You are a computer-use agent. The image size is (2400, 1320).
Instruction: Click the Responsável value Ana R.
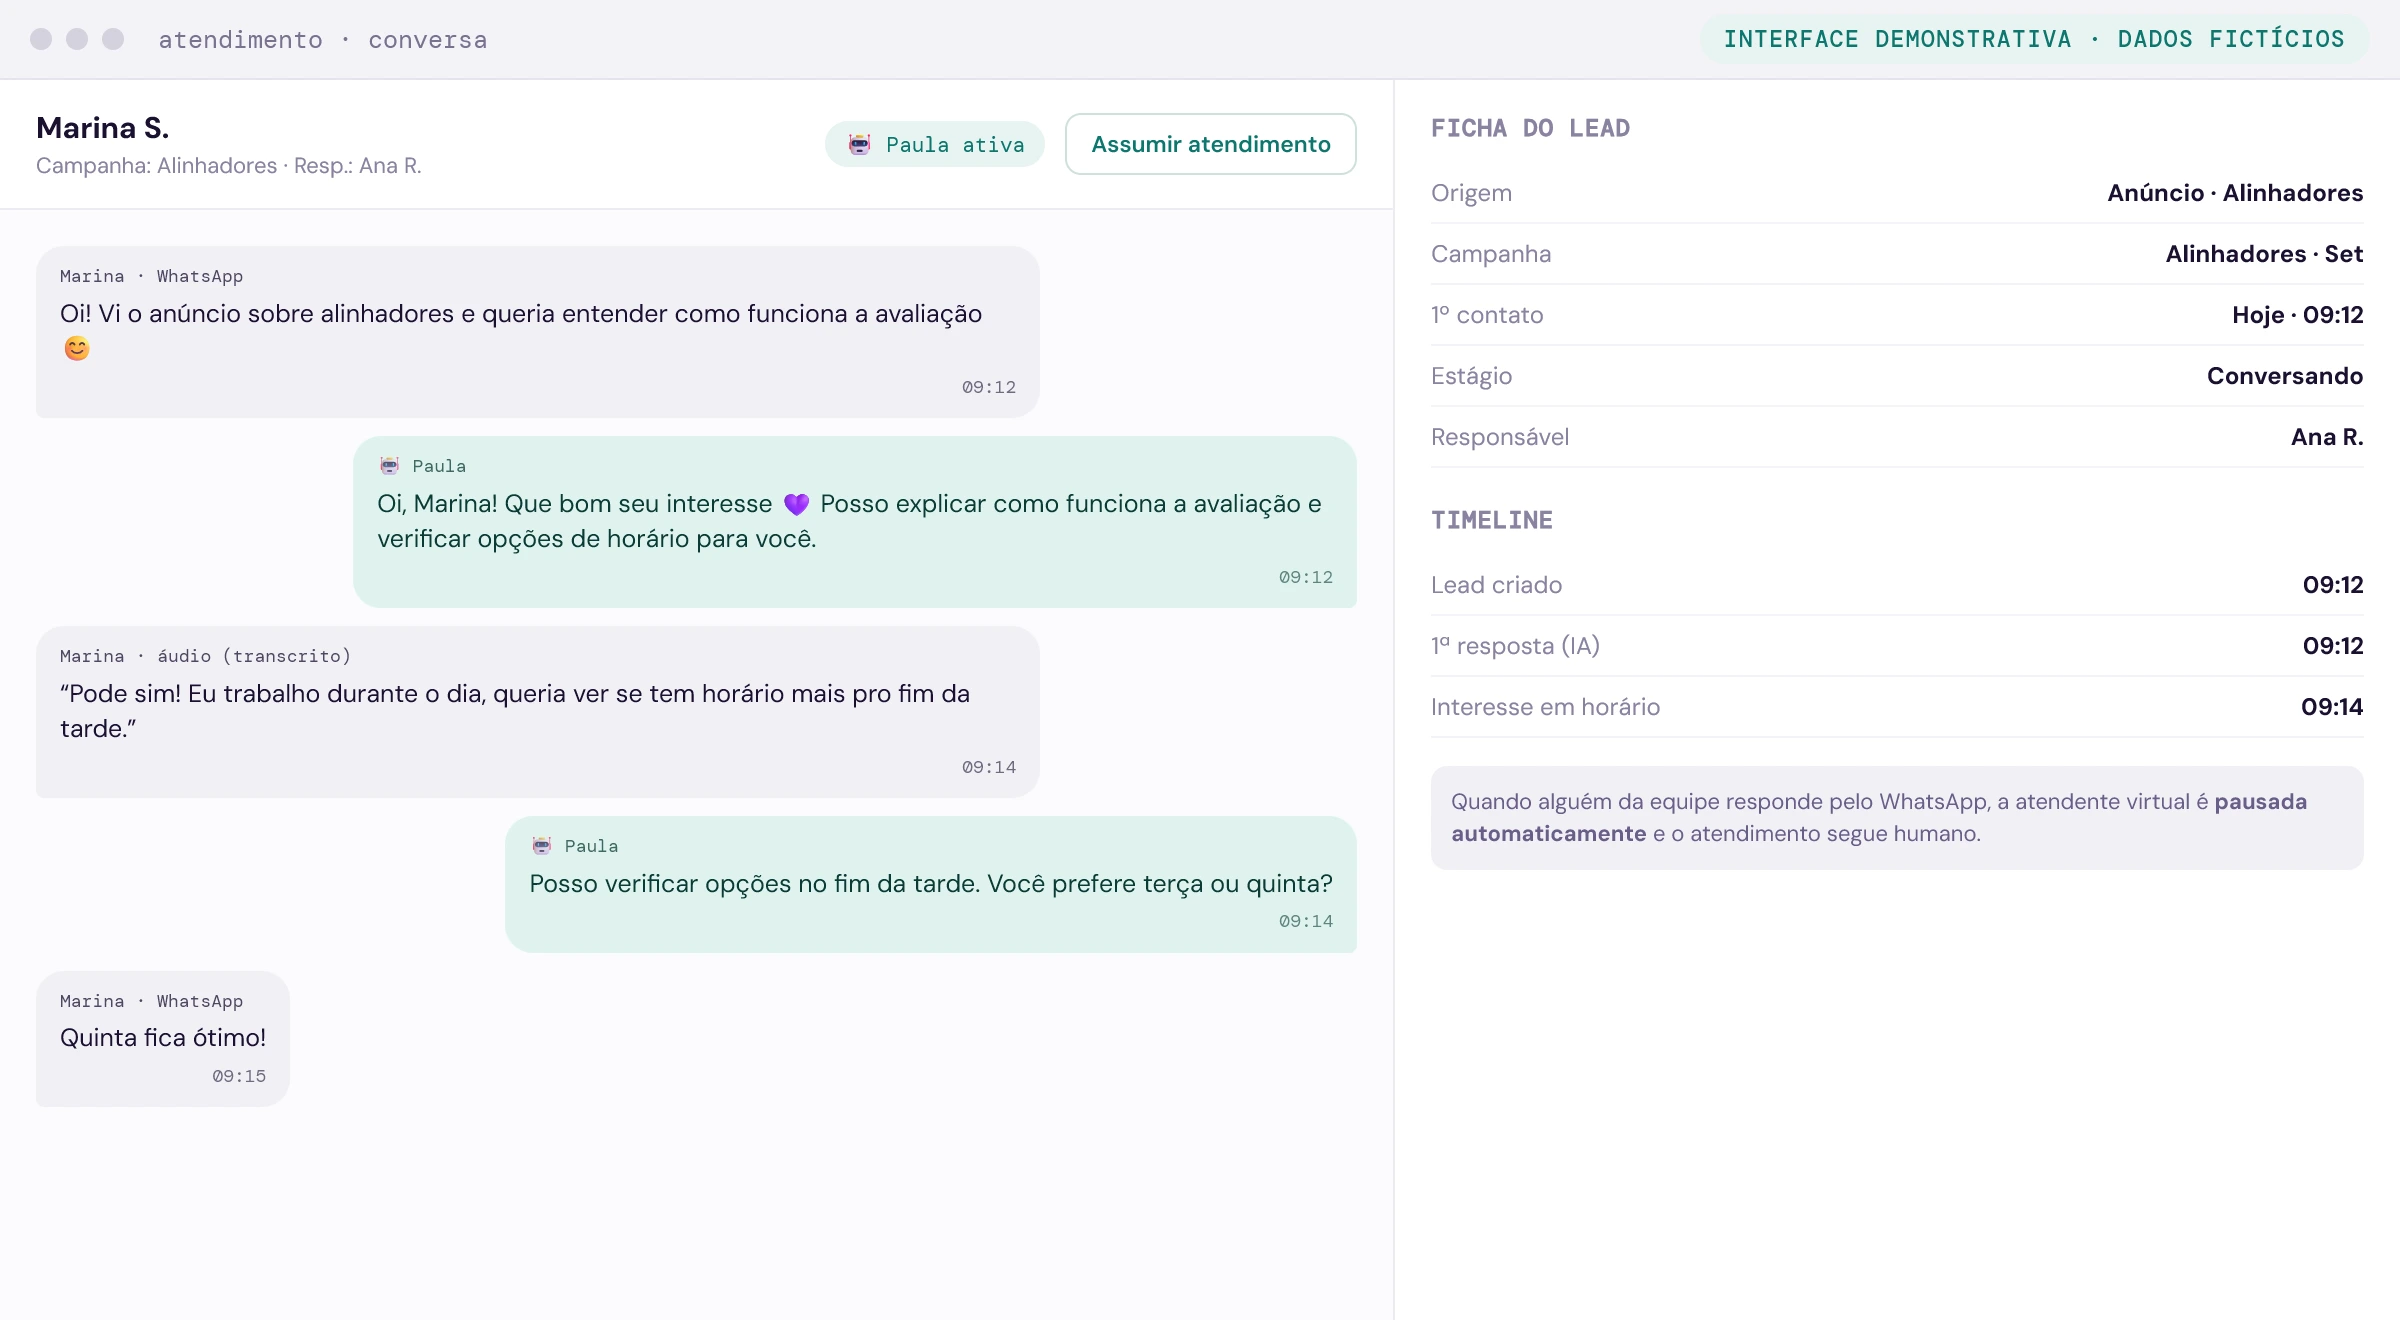point(2327,437)
